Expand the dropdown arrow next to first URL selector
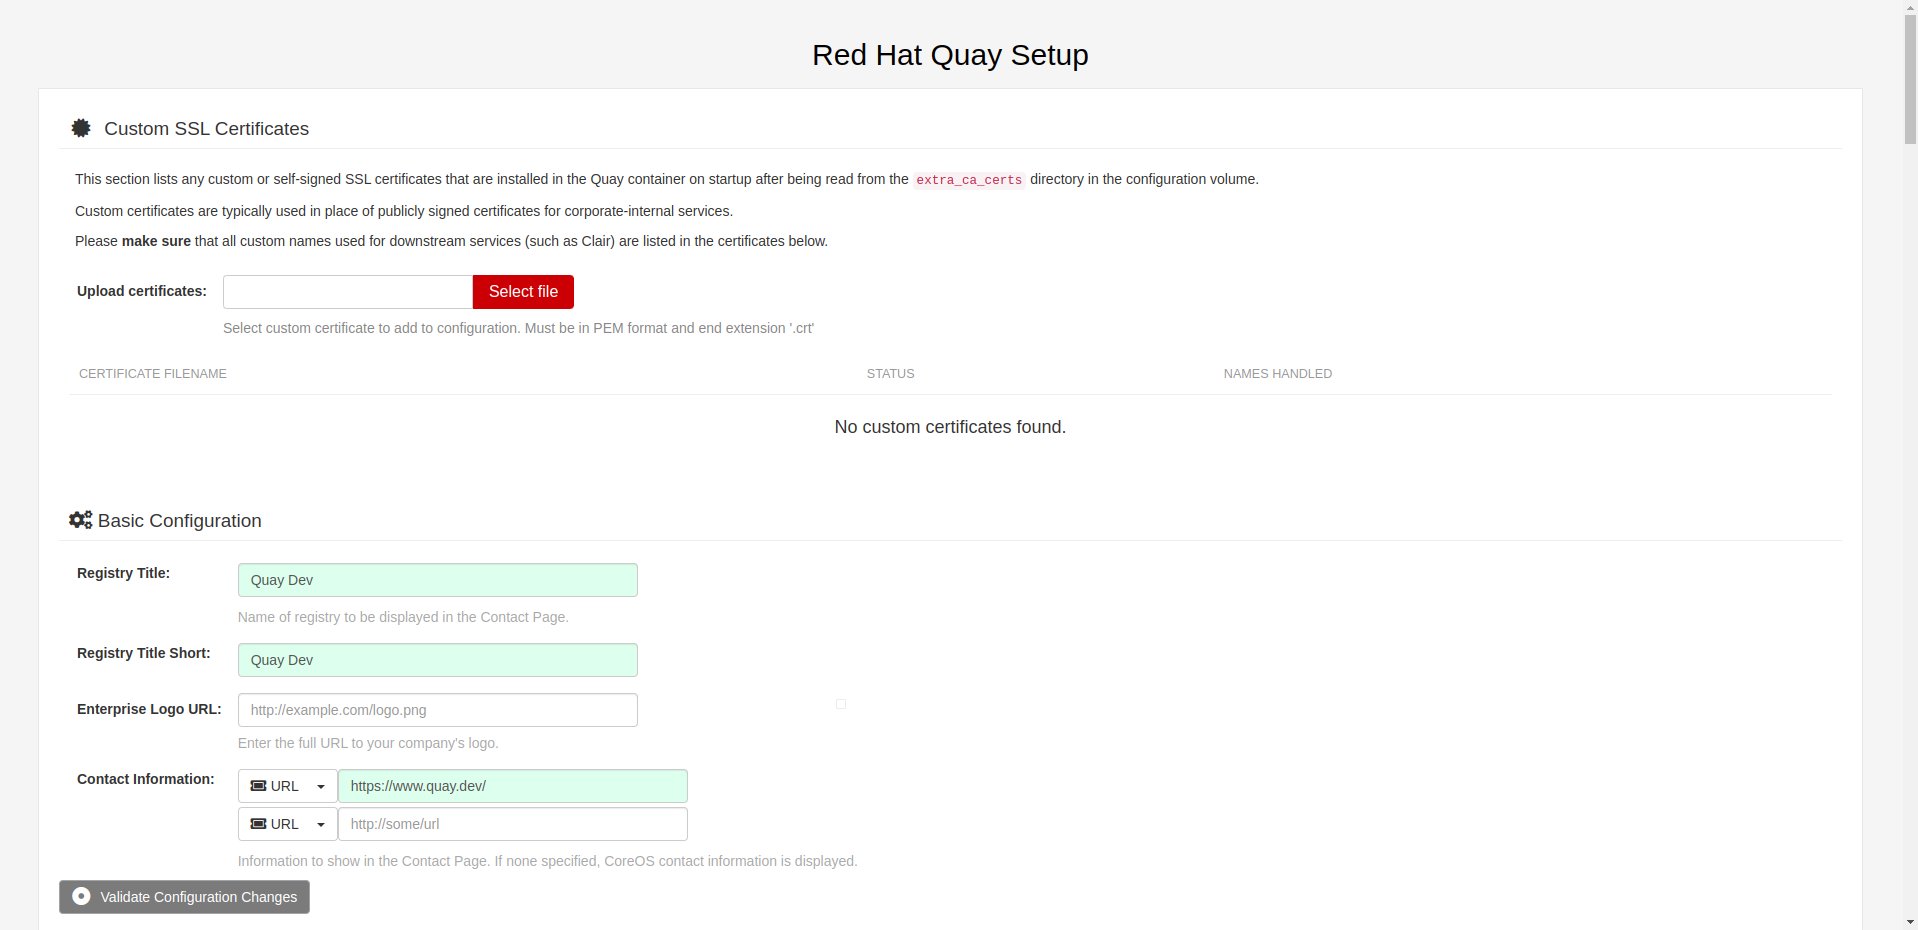Viewport: 1918px width, 930px height. 320,786
